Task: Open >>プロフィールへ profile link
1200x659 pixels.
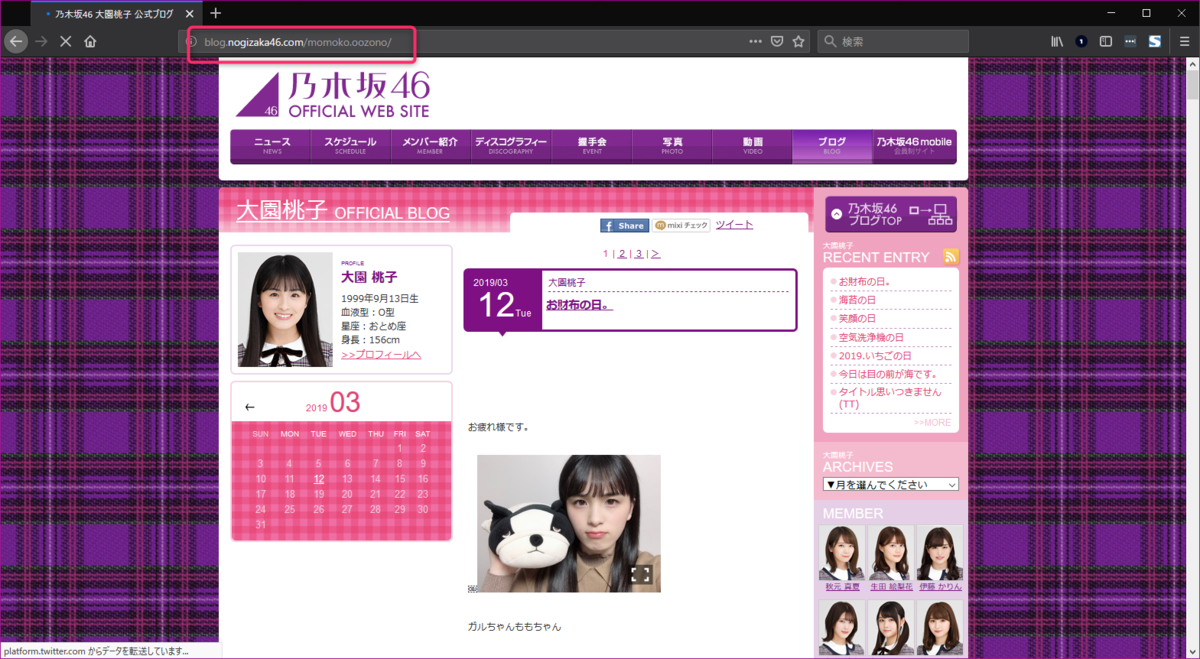Action: pos(381,354)
